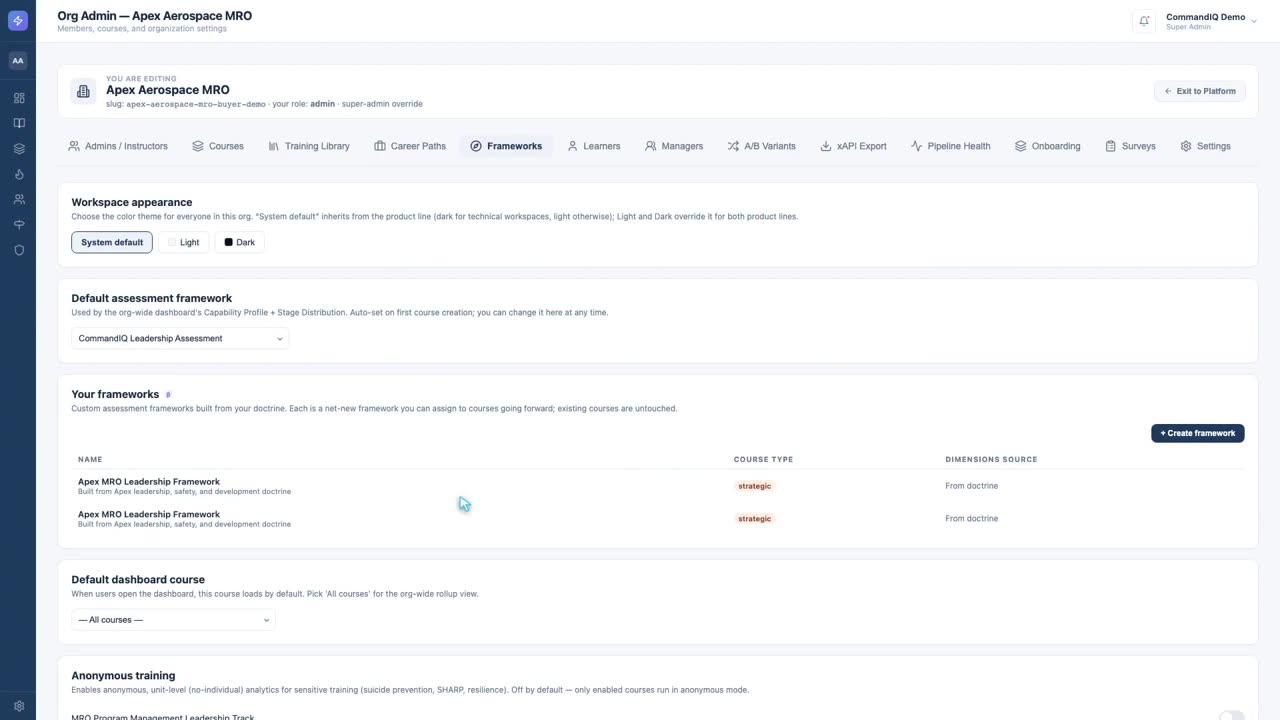Click the dashboard grid icon in sidebar
The image size is (1280, 720).
[18, 98]
